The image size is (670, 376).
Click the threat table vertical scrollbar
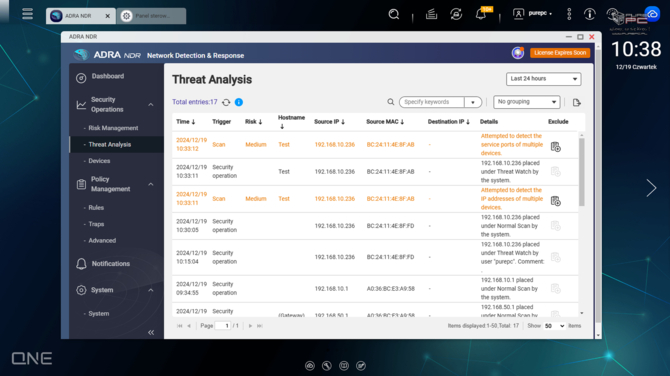(582, 171)
